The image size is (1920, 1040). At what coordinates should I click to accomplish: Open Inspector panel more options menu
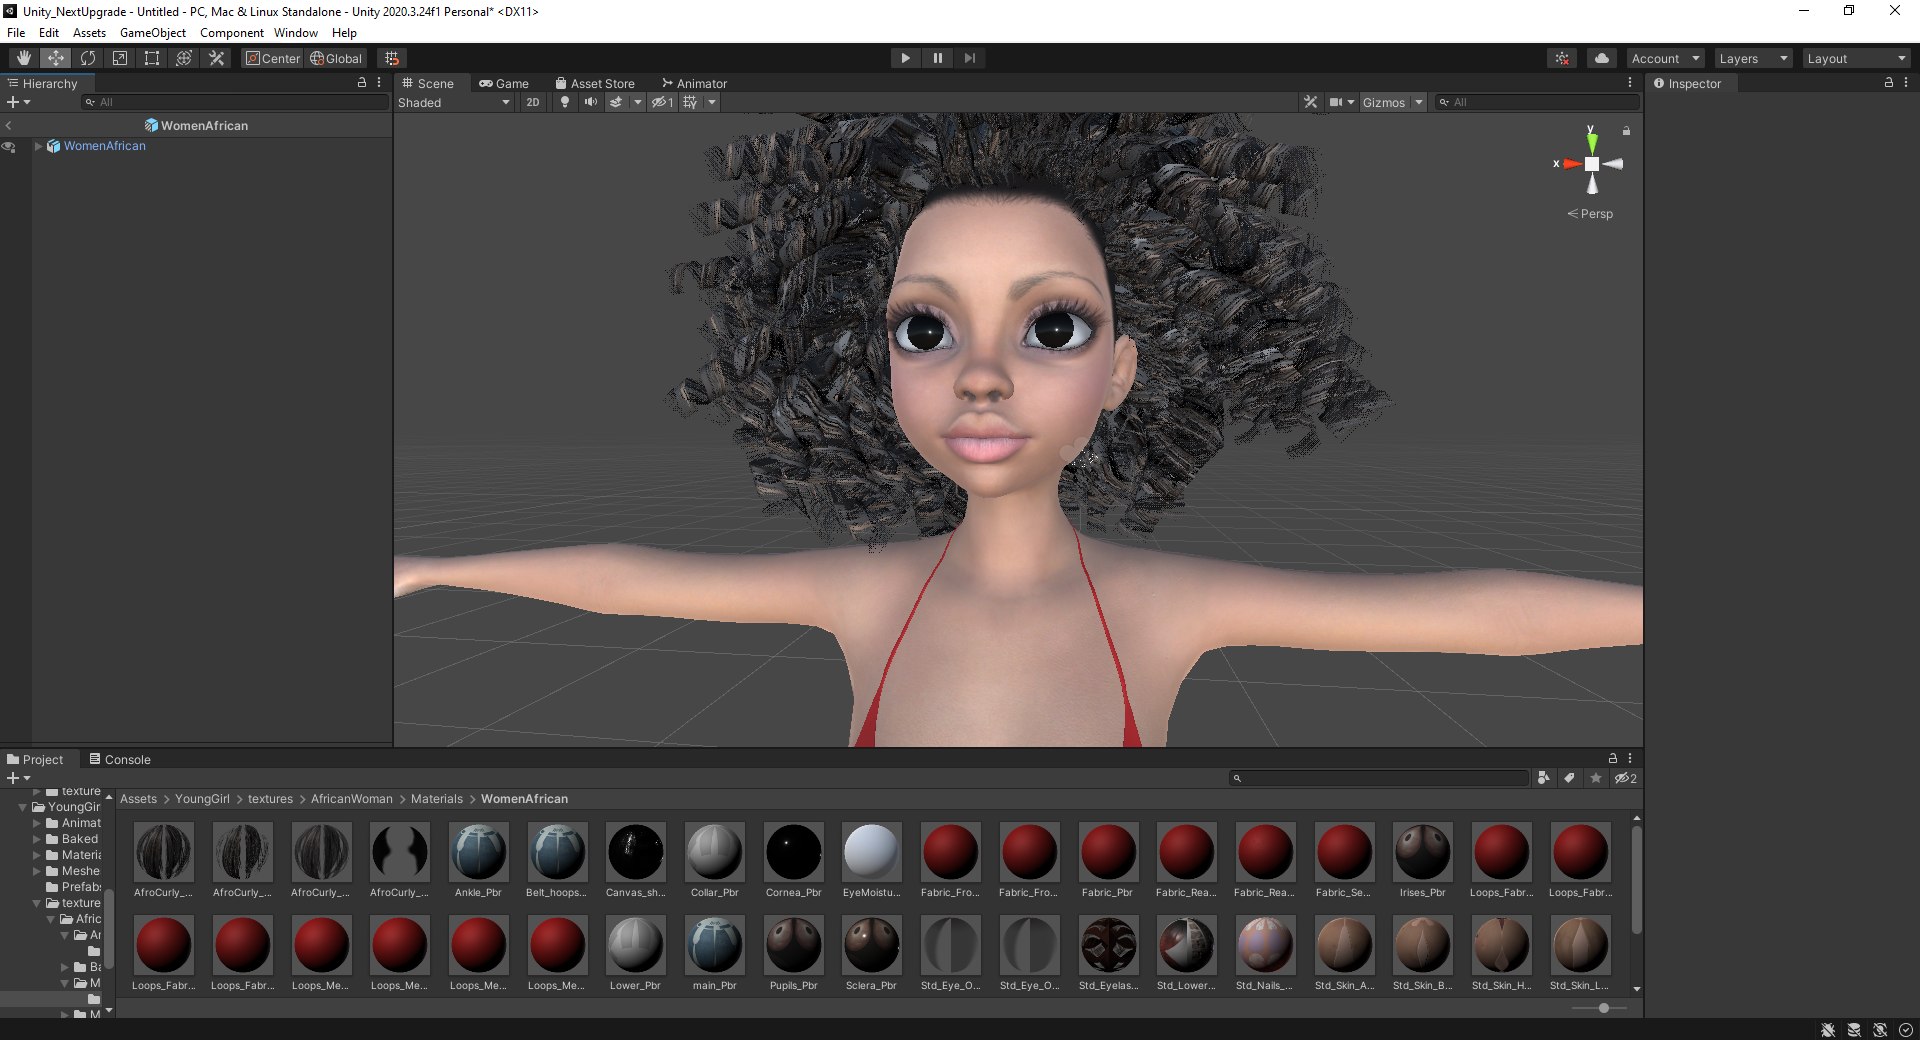pyautogui.click(x=1906, y=83)
